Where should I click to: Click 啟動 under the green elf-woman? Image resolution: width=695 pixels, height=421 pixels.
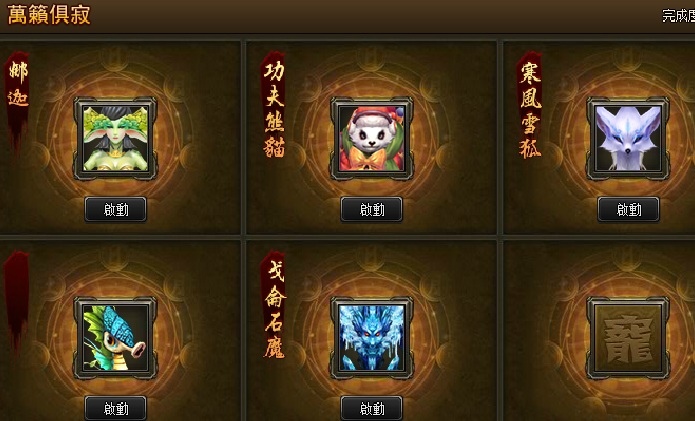pyautogui.click(x=116, y=209)
